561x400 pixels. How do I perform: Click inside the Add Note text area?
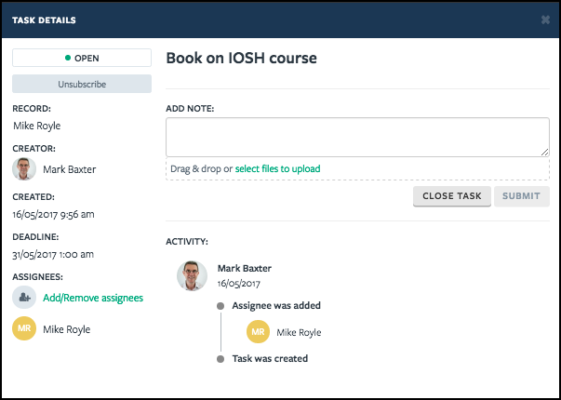coord(357,137)
